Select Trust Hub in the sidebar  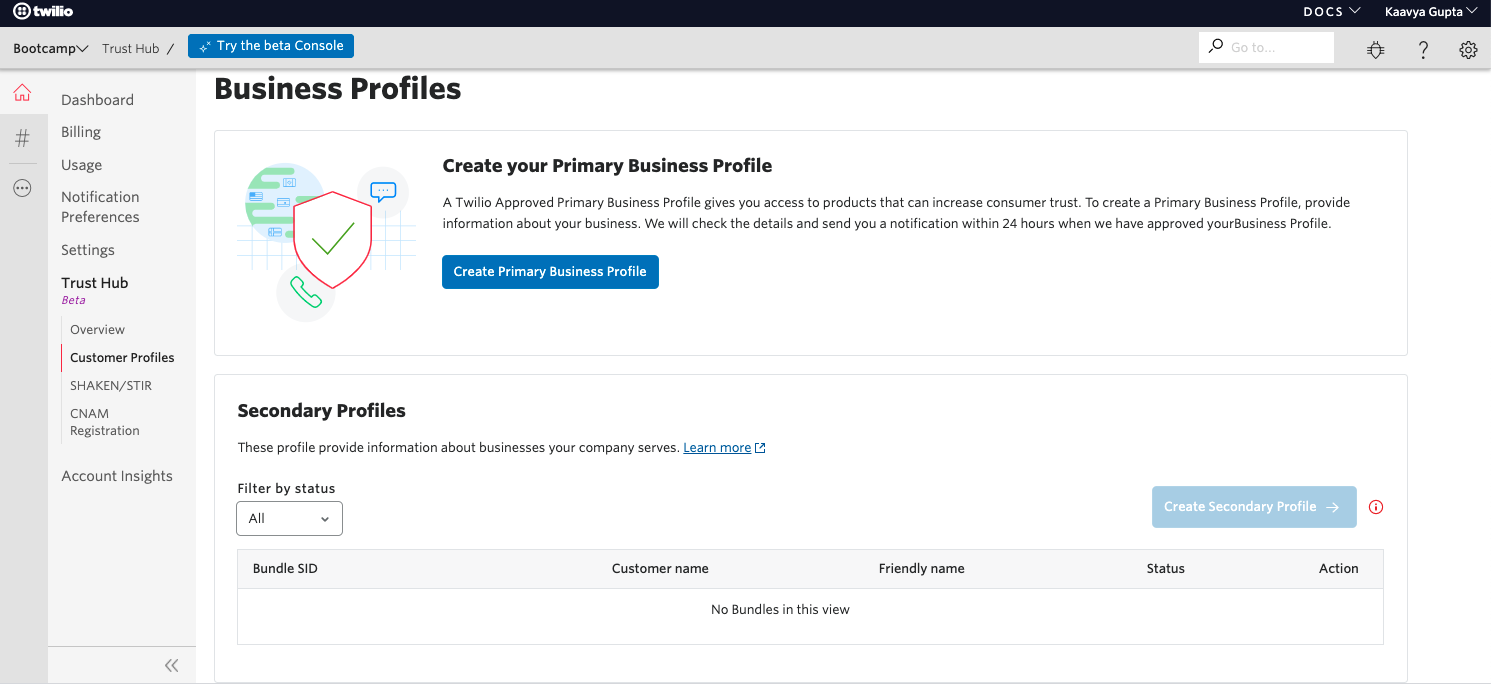point(95,283)
